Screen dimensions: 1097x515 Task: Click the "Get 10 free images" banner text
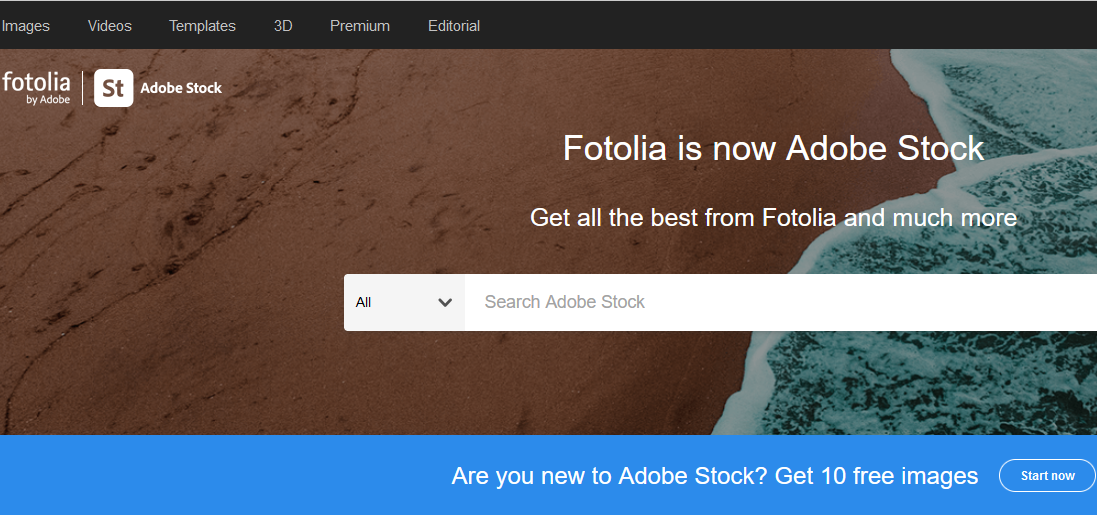tap(877, 476)
